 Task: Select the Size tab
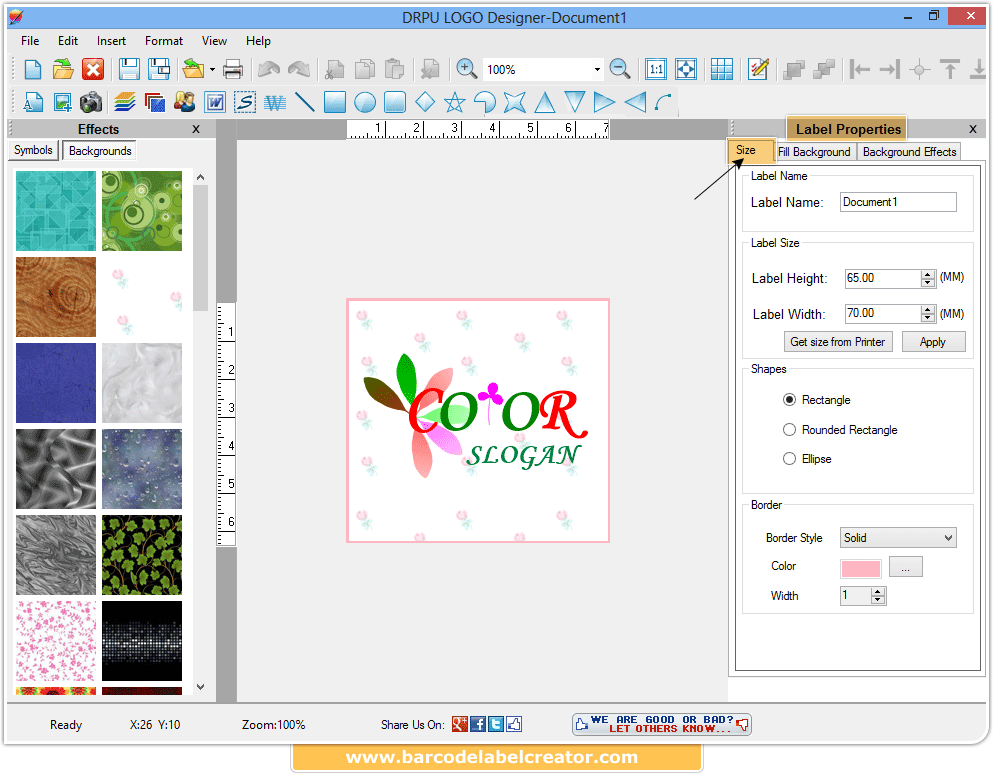[x=750, y=151]
